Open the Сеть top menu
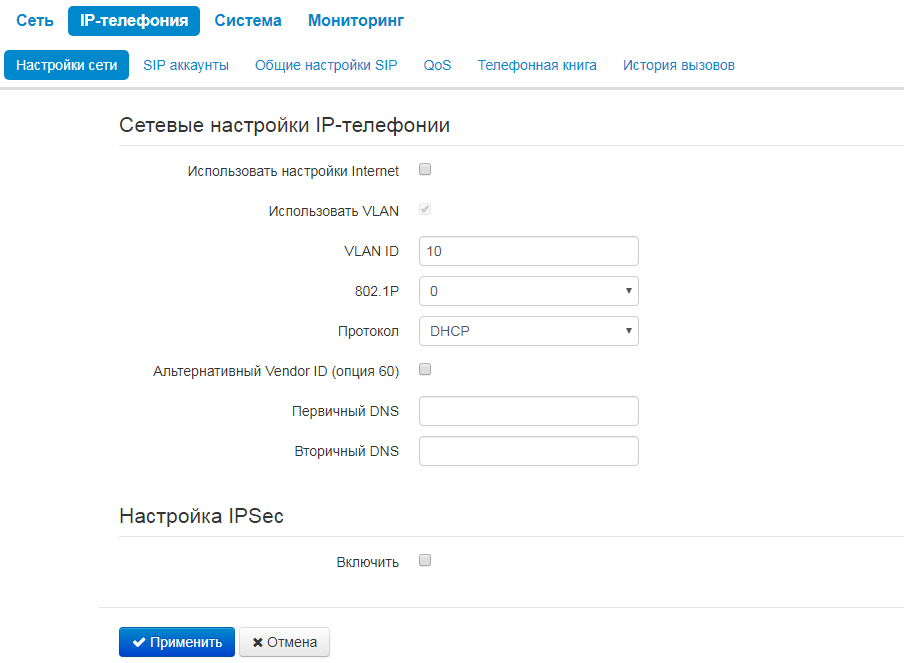The height and width of the screenshot is (663, 904). click(x=35, y=20)
